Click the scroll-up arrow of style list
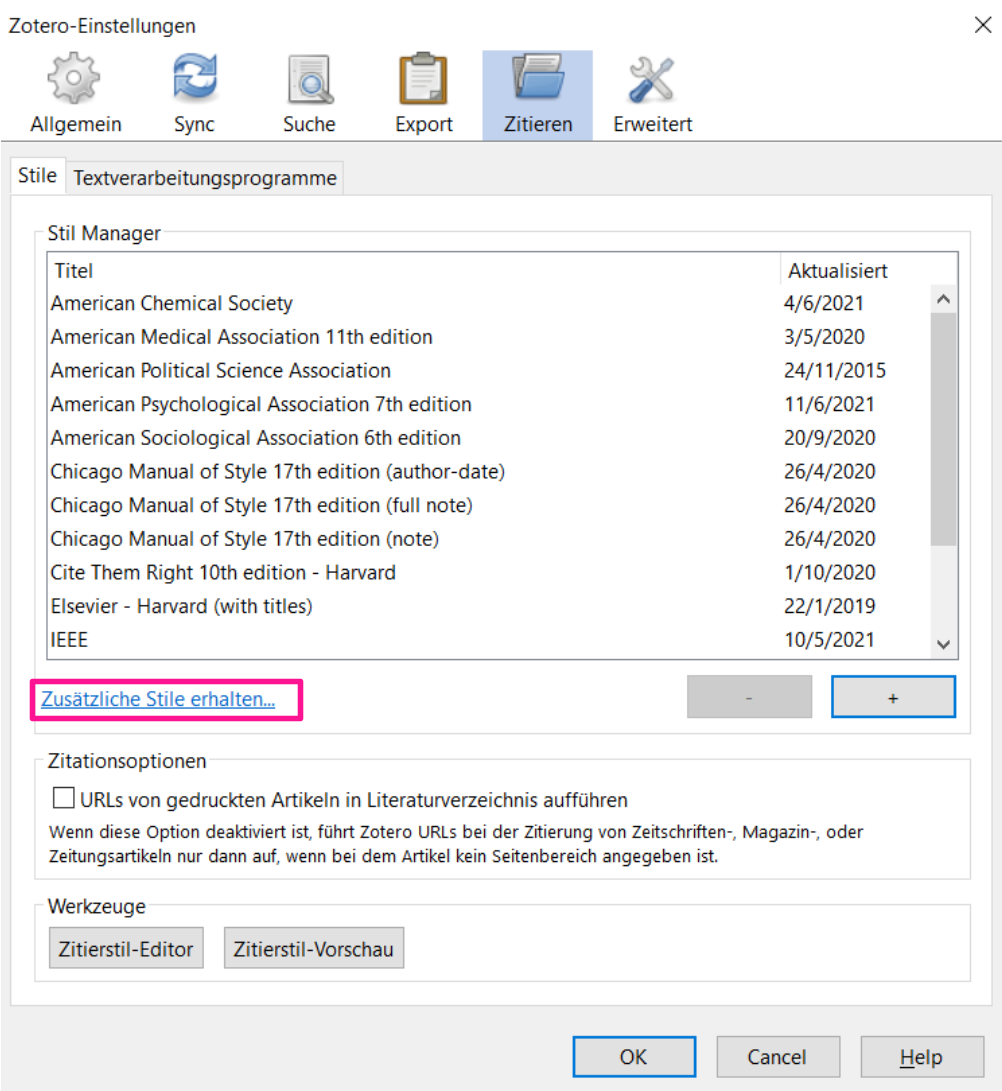This screenshot has width=1002, height=1091. click(x=944, y=299)
